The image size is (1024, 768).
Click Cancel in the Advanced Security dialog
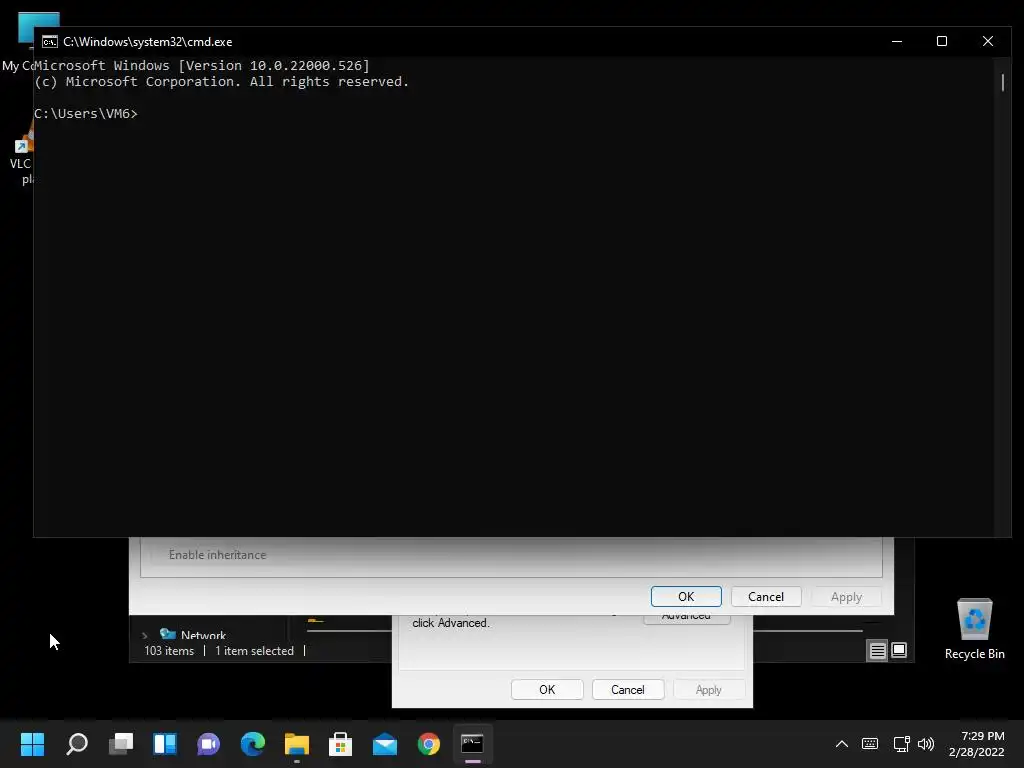point(765,596)
